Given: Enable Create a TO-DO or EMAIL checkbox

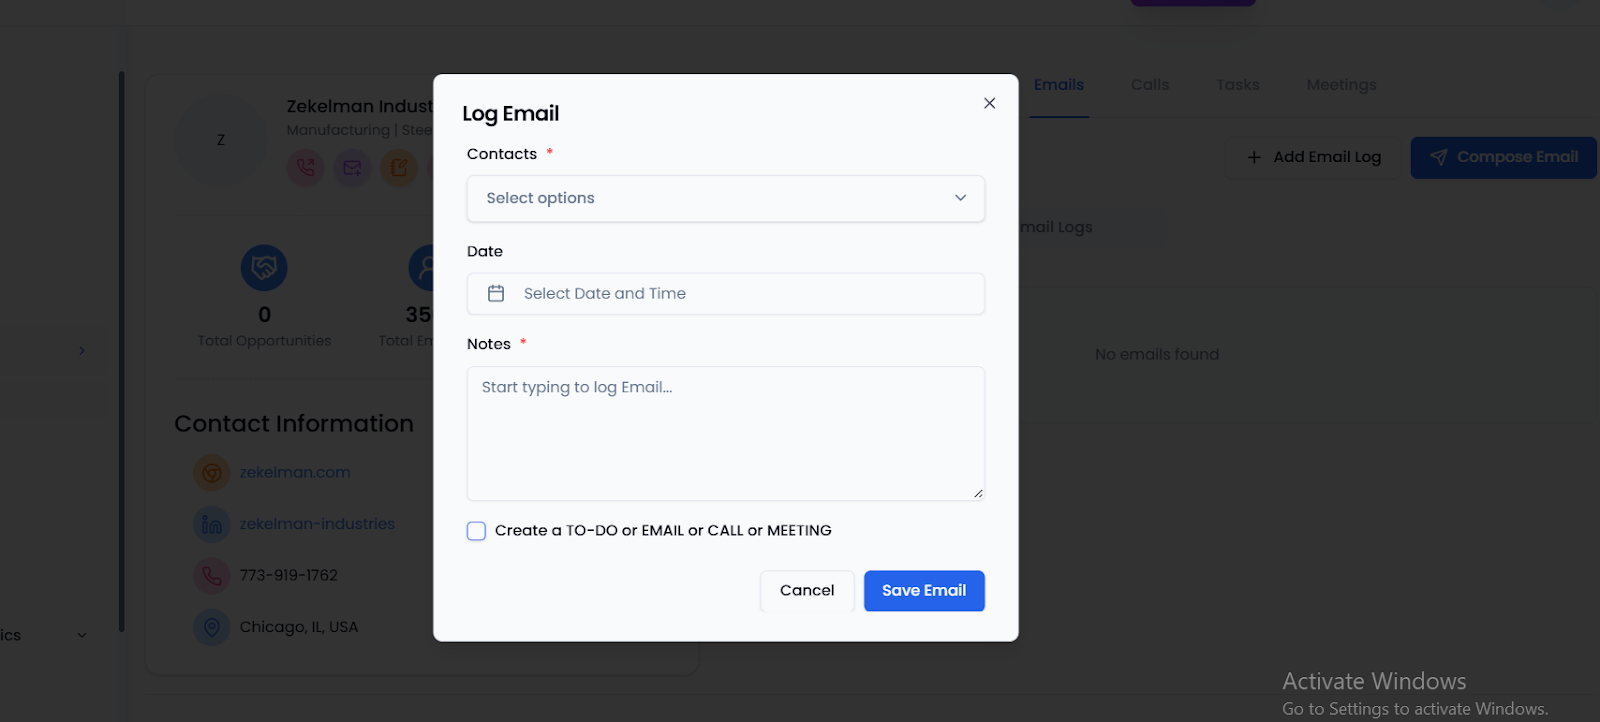Looking at the screenshot, I should pyautogui.click(x=477, y=531).
